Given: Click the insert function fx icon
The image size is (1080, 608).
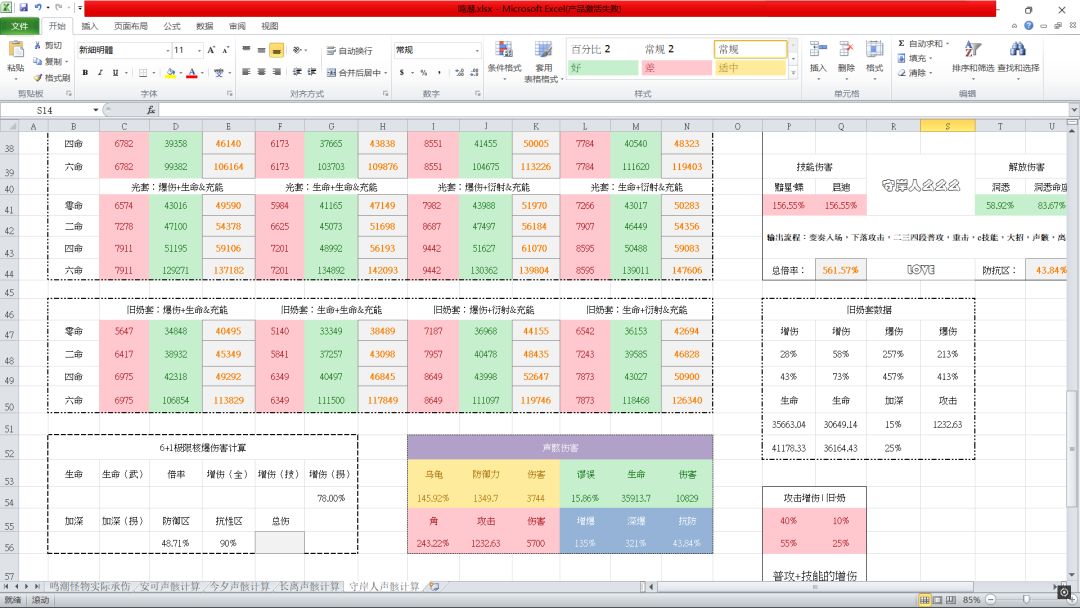Looking at the screenshot, I should pos(151,110).
